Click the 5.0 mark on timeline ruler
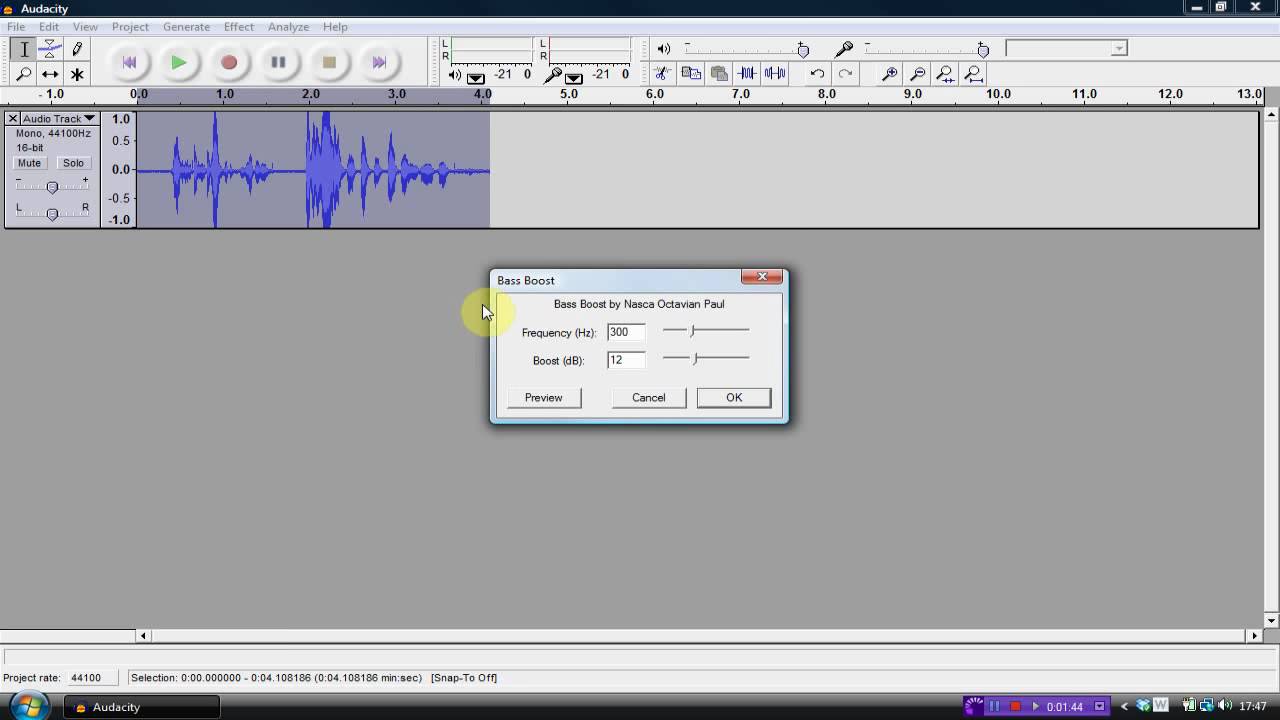The height and width of the screenshot is (720, 1280). pos(568,94)
